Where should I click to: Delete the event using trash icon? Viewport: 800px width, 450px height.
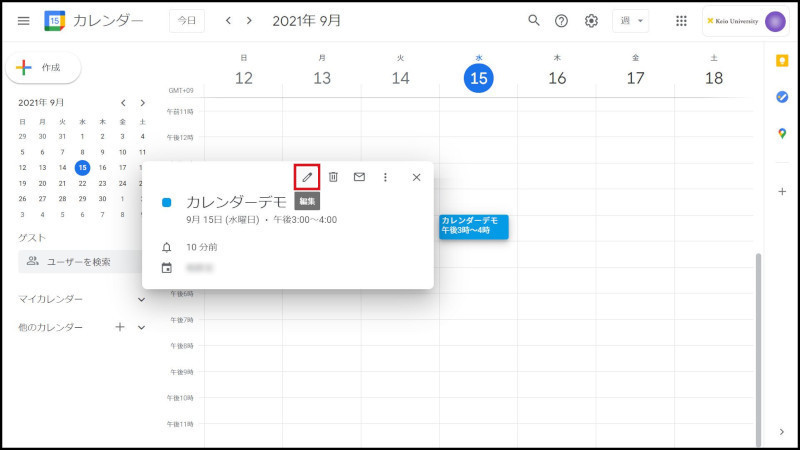(333, 177)
